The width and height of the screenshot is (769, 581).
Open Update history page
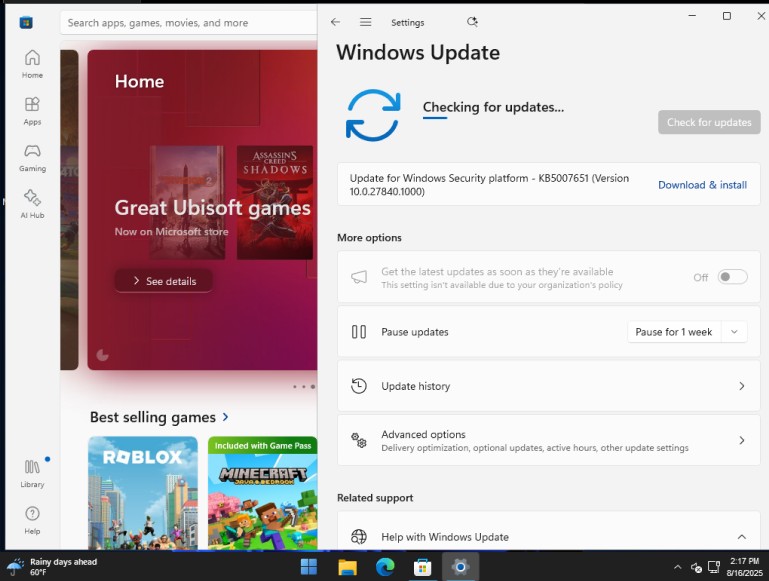click(x=548, y=386)
